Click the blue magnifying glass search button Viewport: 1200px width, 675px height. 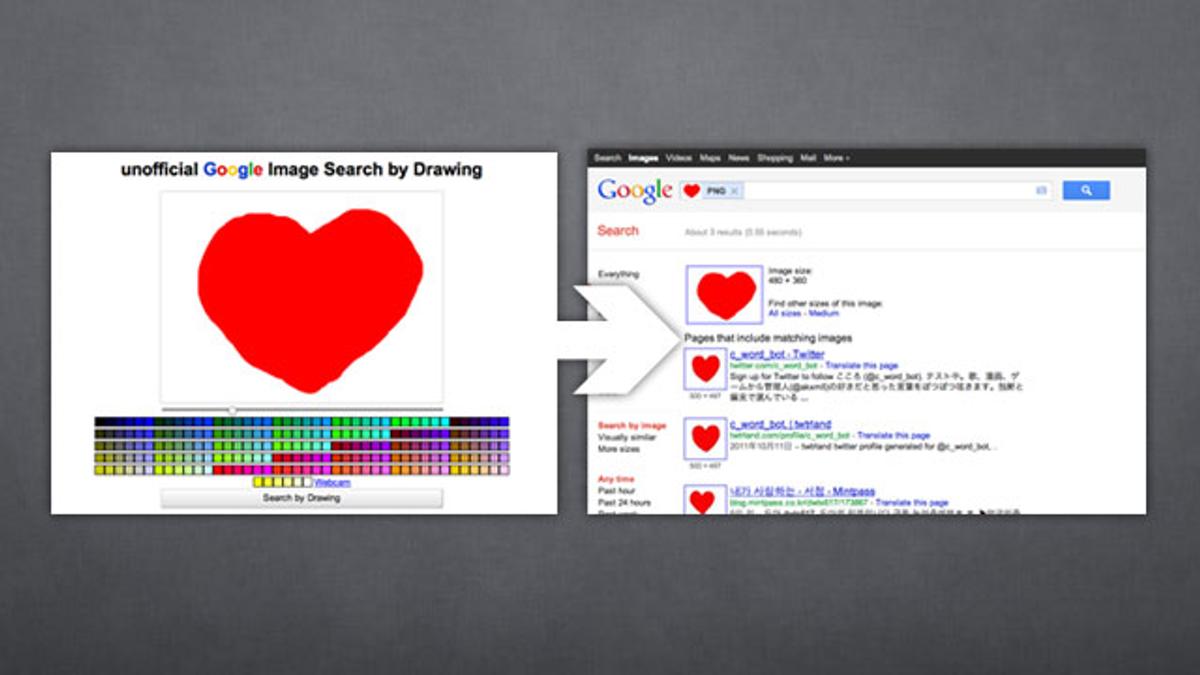point(1085,190)
